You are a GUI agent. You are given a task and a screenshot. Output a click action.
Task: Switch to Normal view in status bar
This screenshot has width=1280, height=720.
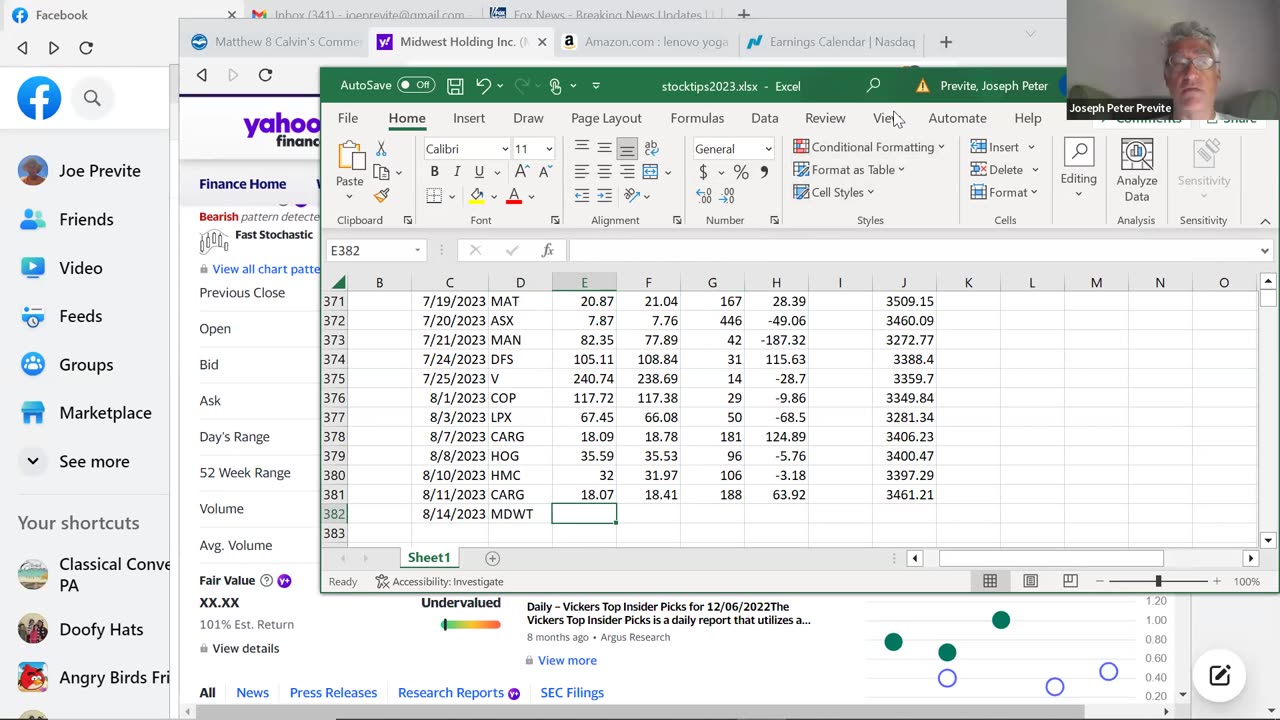pyautogui.click(x=990, y=581)
